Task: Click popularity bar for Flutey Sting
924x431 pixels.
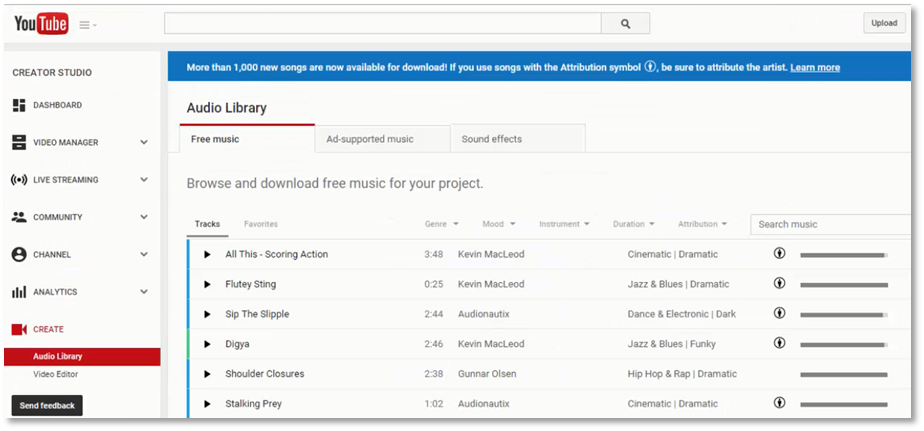Action: 844,285
